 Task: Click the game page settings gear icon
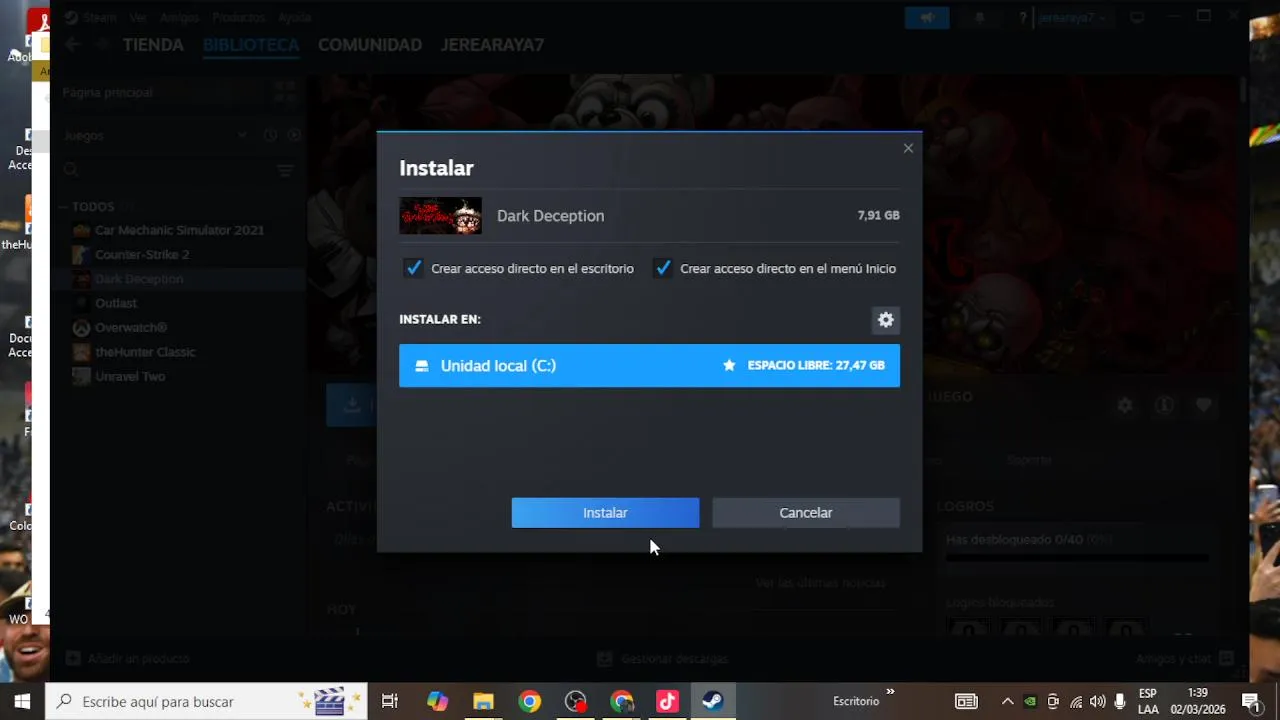tap(1125, 405)
